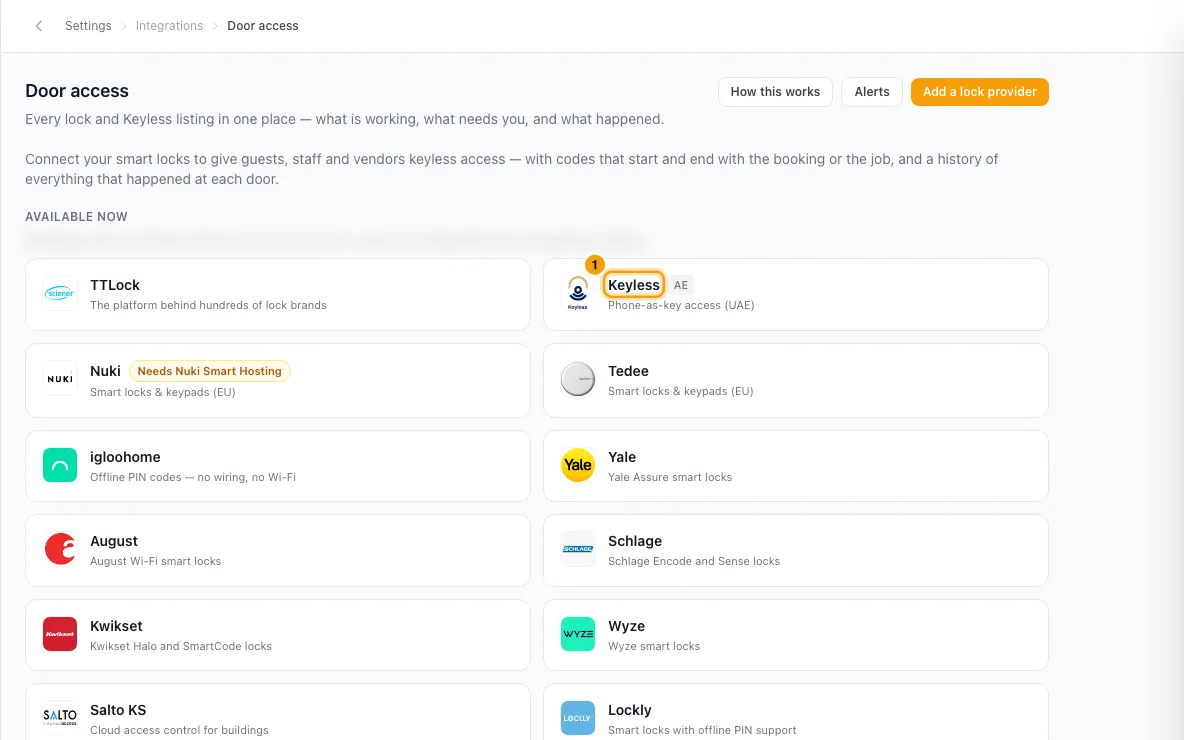Click 'Kwikset Halo and SmartCode locks' text
Image resolution: width=1184 pixels, height=740 pixels.
(x=180, y=646)
